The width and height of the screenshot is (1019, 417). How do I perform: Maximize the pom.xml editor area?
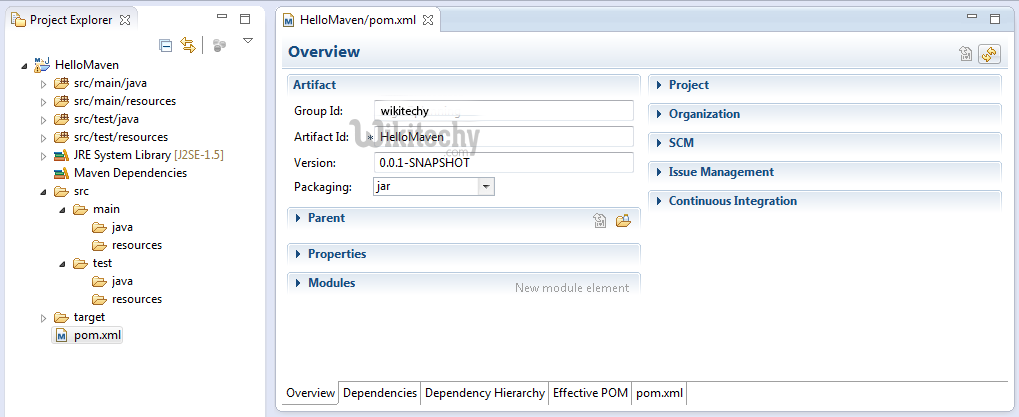click(x=994, y=19)
